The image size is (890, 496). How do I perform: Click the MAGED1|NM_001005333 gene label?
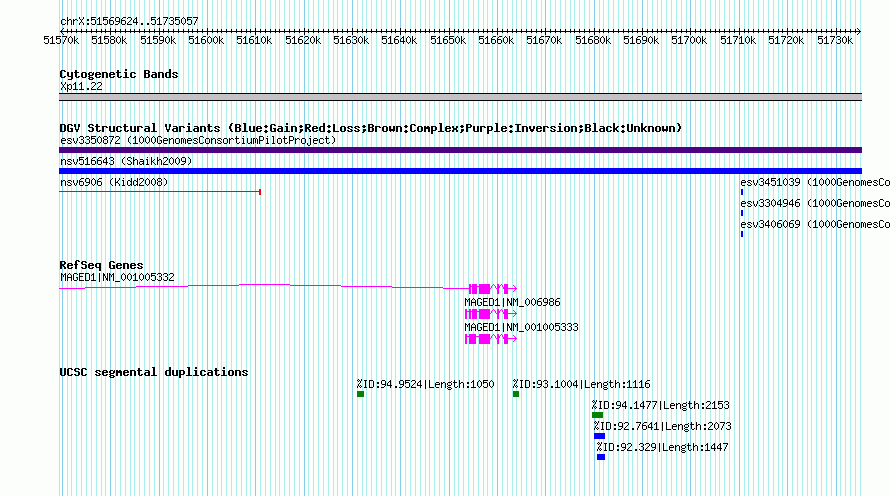pyautogui.click(x=521, y=327)
